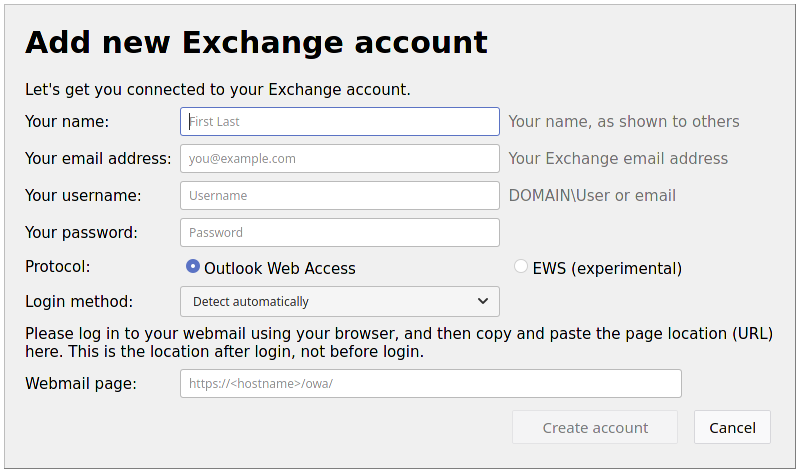Image resolution: width=800 pixels, height=474 pixels.
Task: Click the "Add new Exchange account" heading
Action: (256, 42)
